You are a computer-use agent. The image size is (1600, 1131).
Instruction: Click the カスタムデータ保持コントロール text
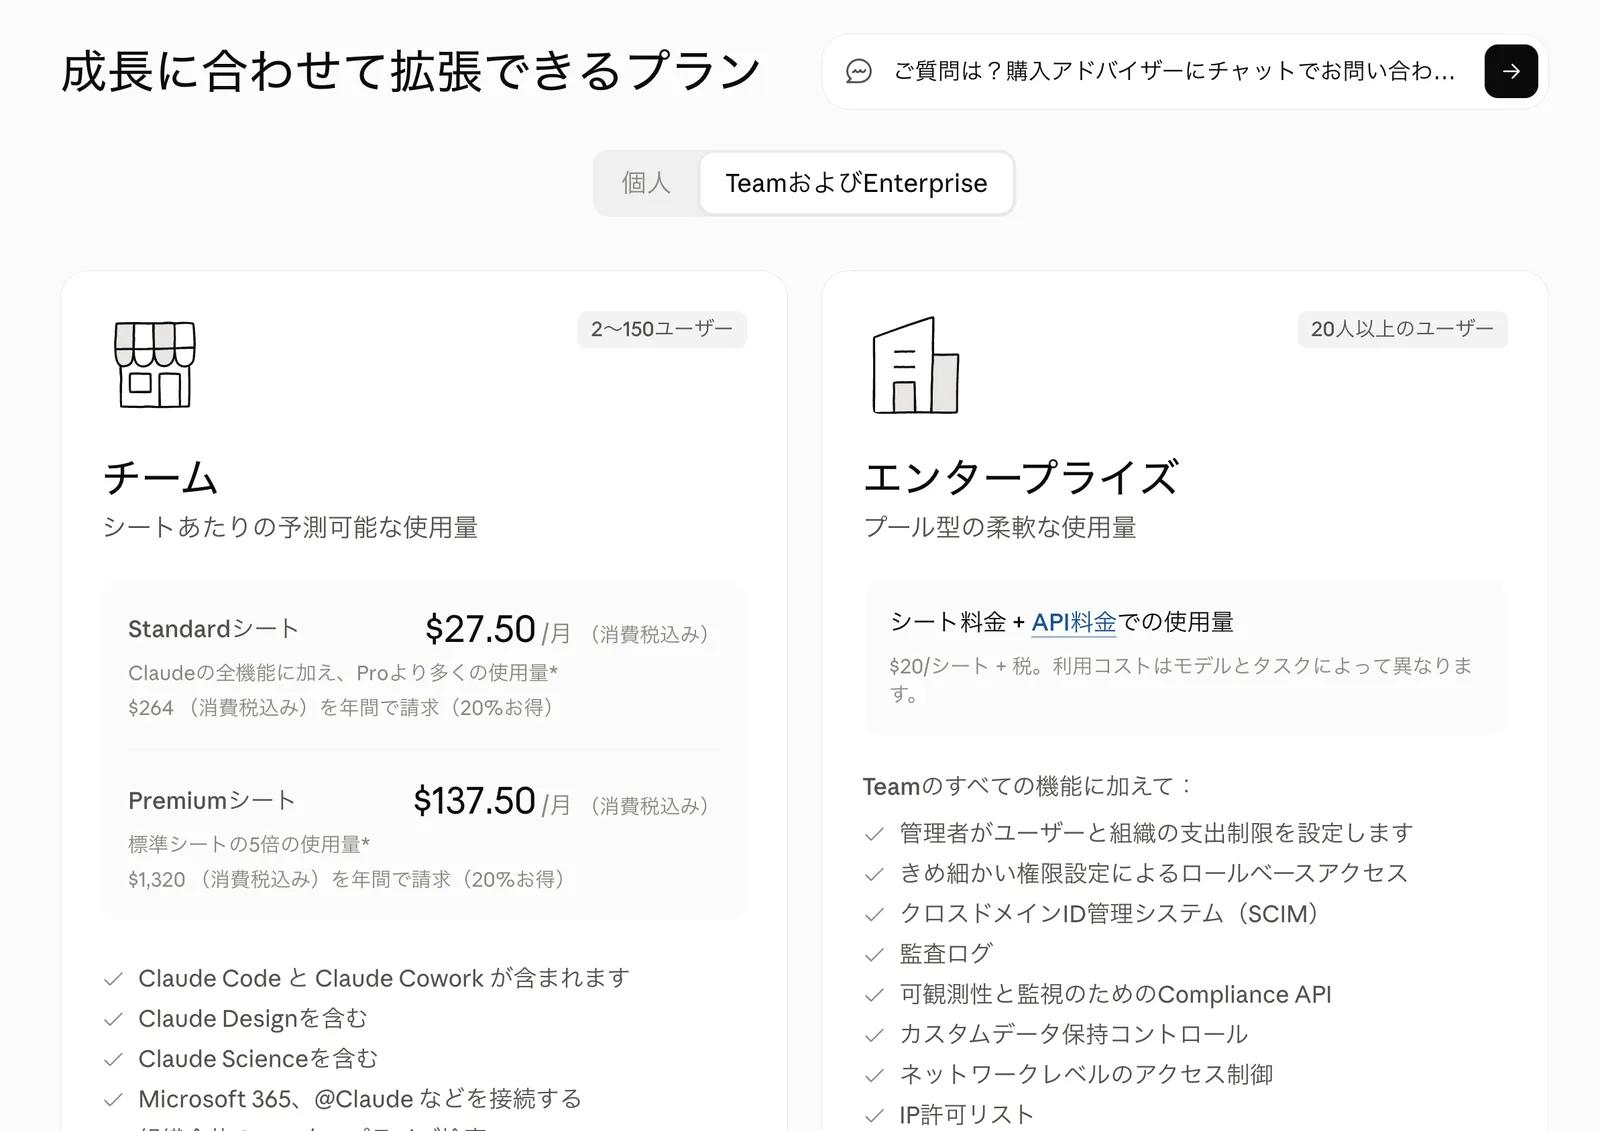tap(1074, 1034)
